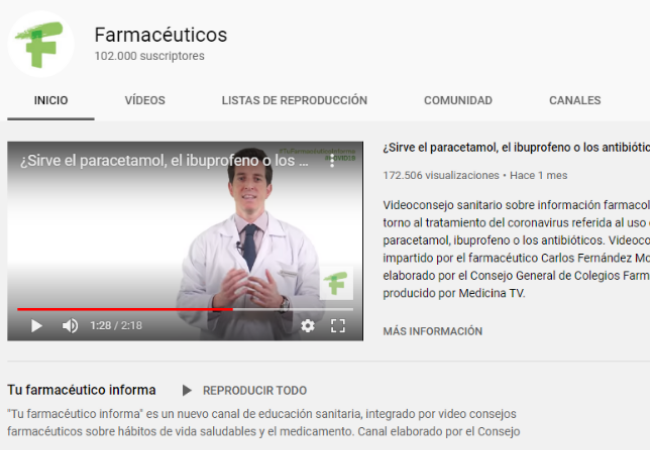650x450 pixels.
Task: Mute the video with the speaker icon
Action: [x=70, y=326]
